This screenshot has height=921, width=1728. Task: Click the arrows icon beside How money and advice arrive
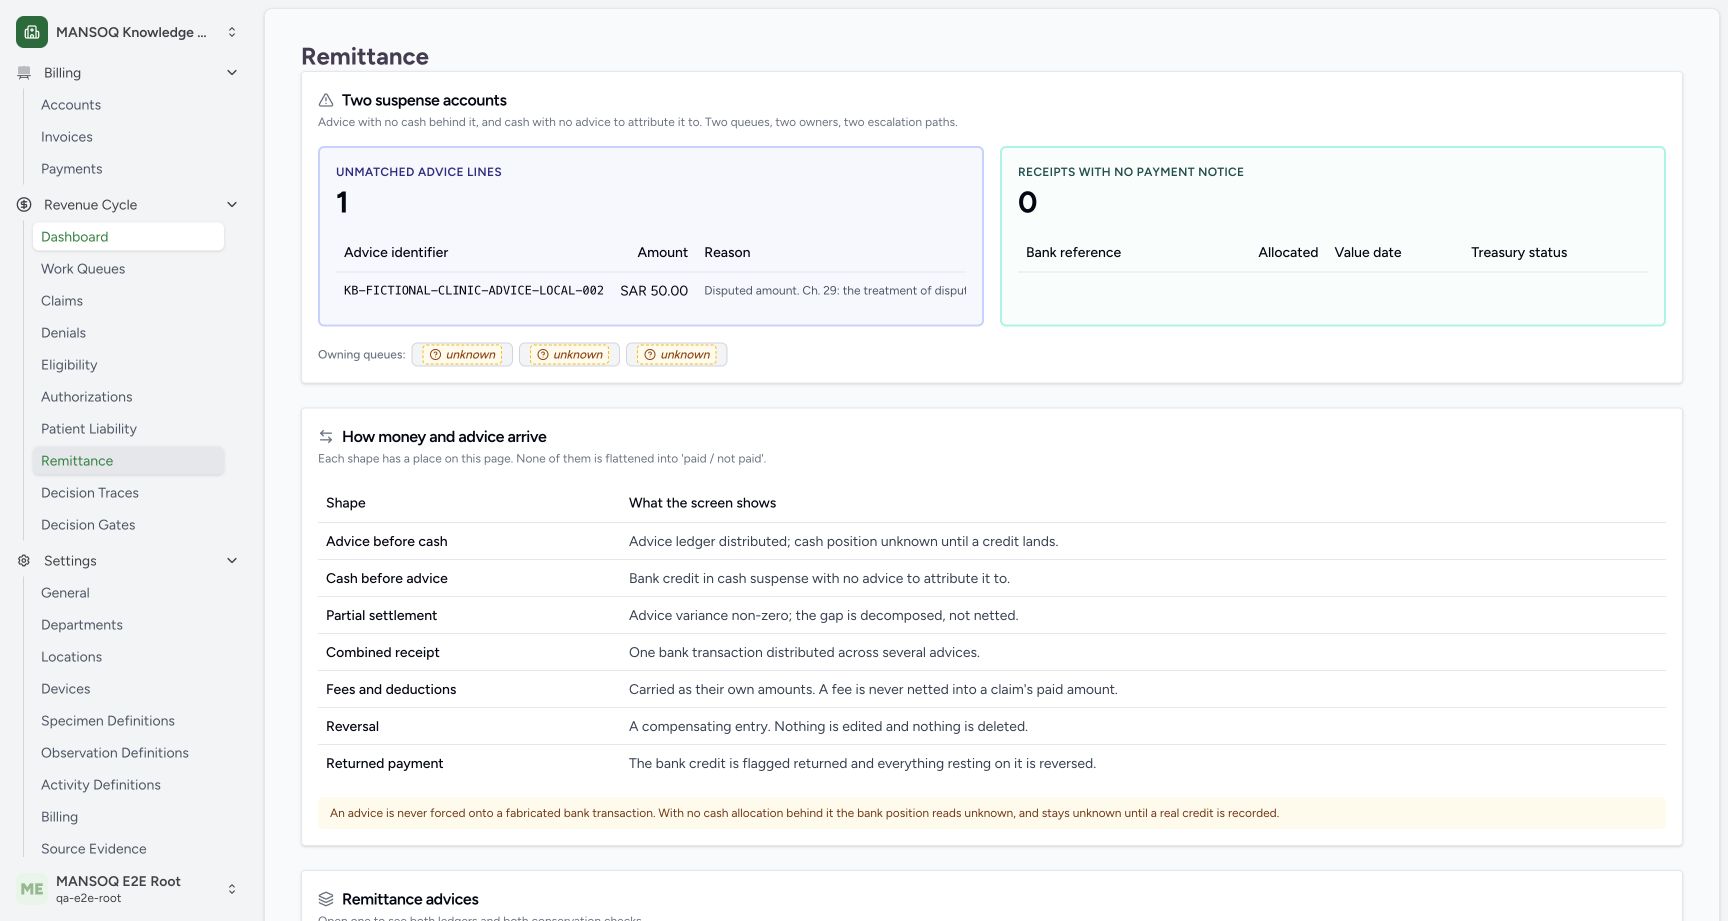pos(326,437)
